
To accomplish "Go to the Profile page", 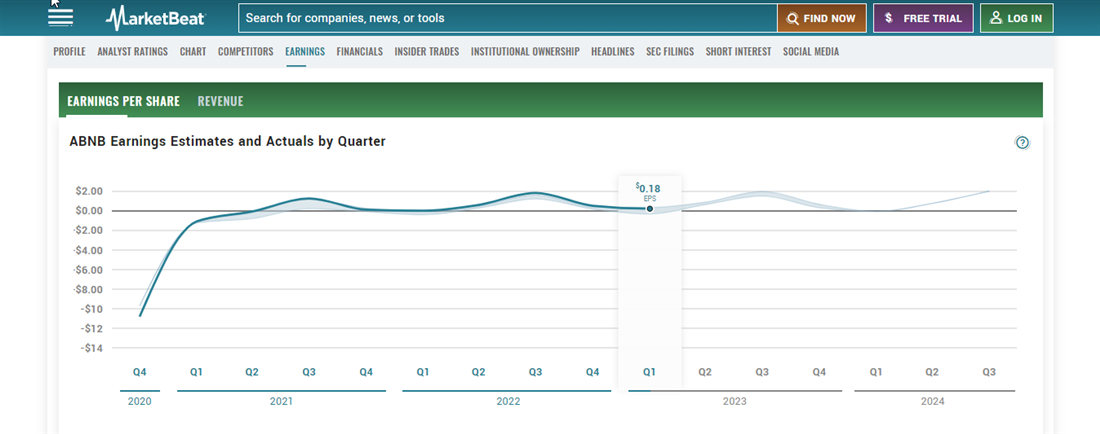I will point(69,52).
